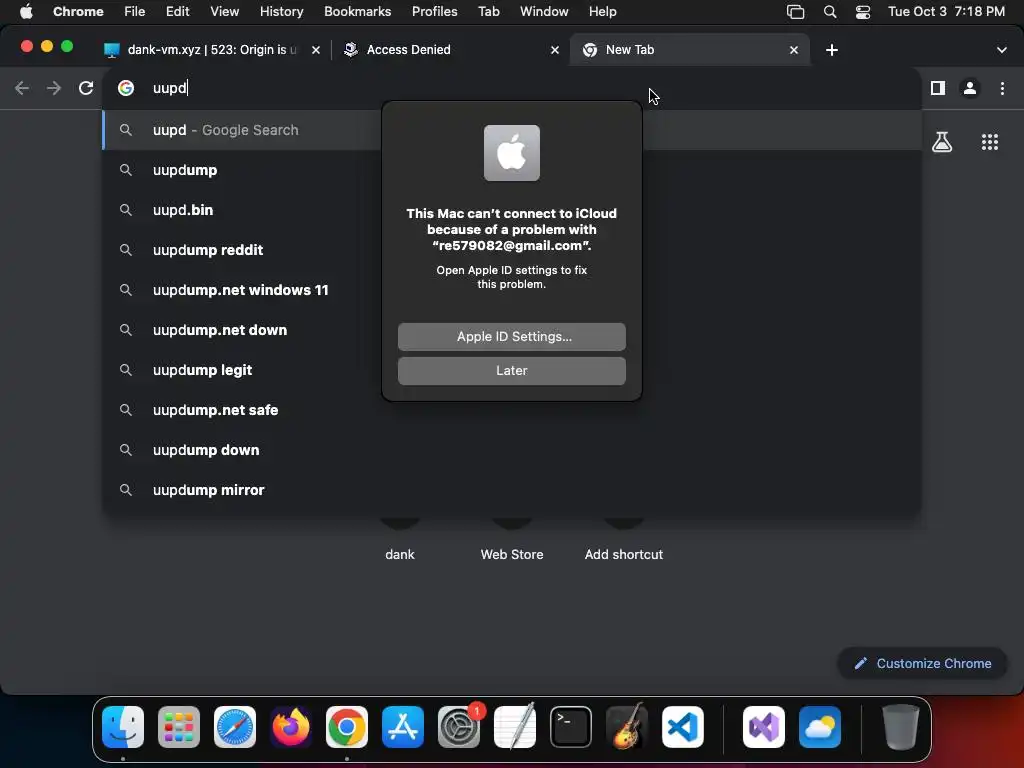Open Google Chrome in the Dock
Image resolution: width=1024 pixels, height=768 pixels.
(x=347, y=727)
